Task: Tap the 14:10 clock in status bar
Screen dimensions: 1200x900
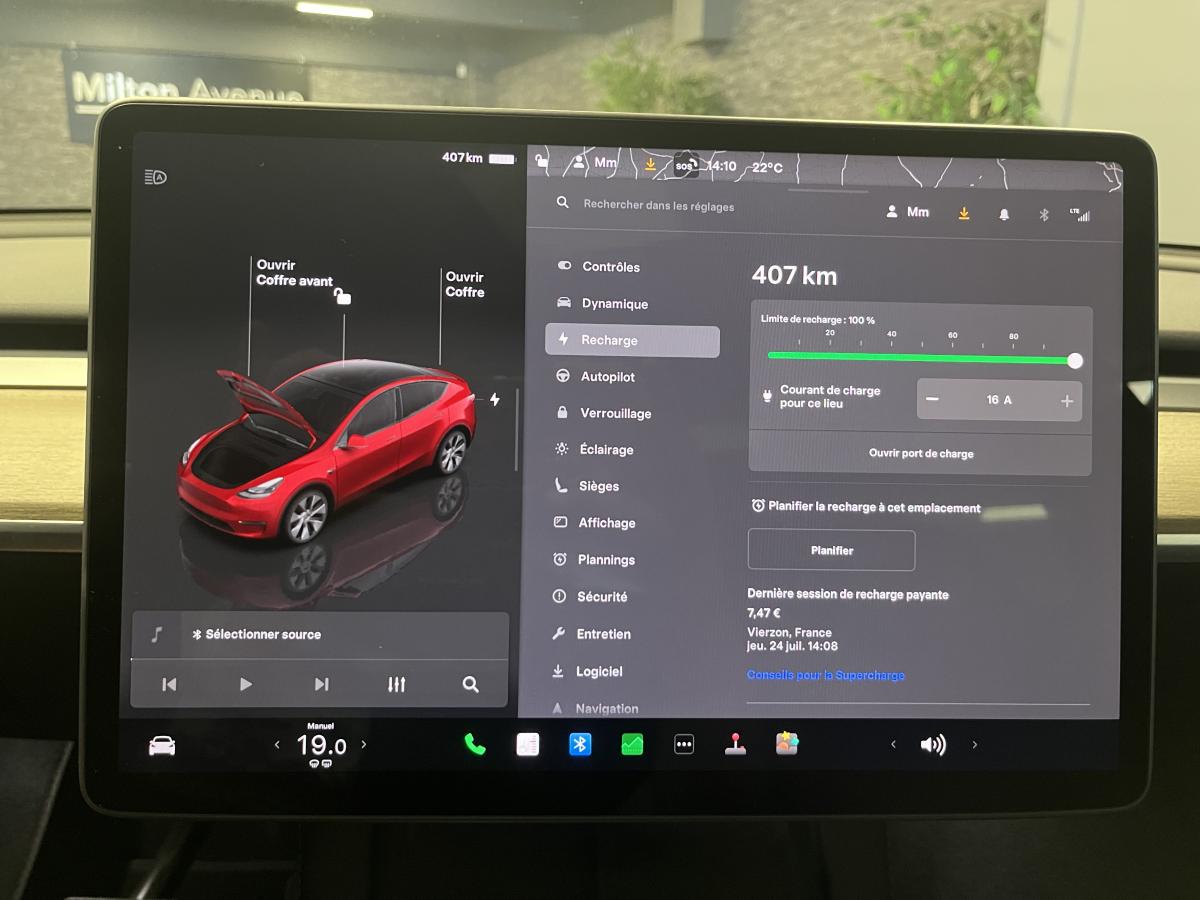Action: pos(722,166)
